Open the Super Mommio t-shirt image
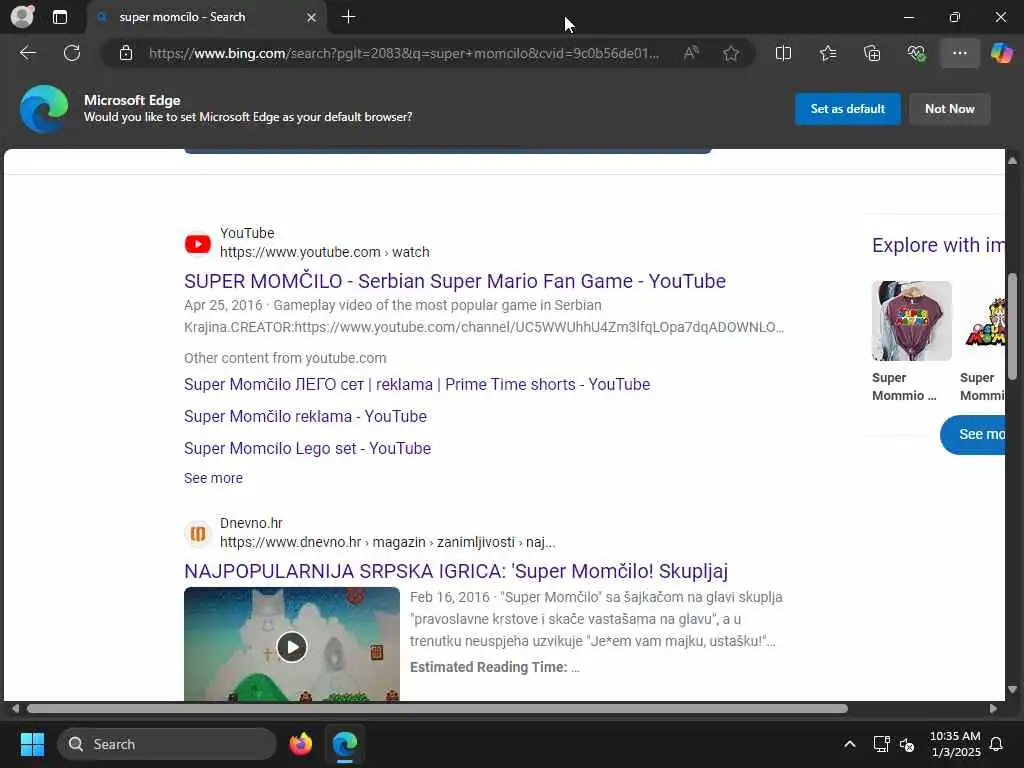 (x=911, y=321)
